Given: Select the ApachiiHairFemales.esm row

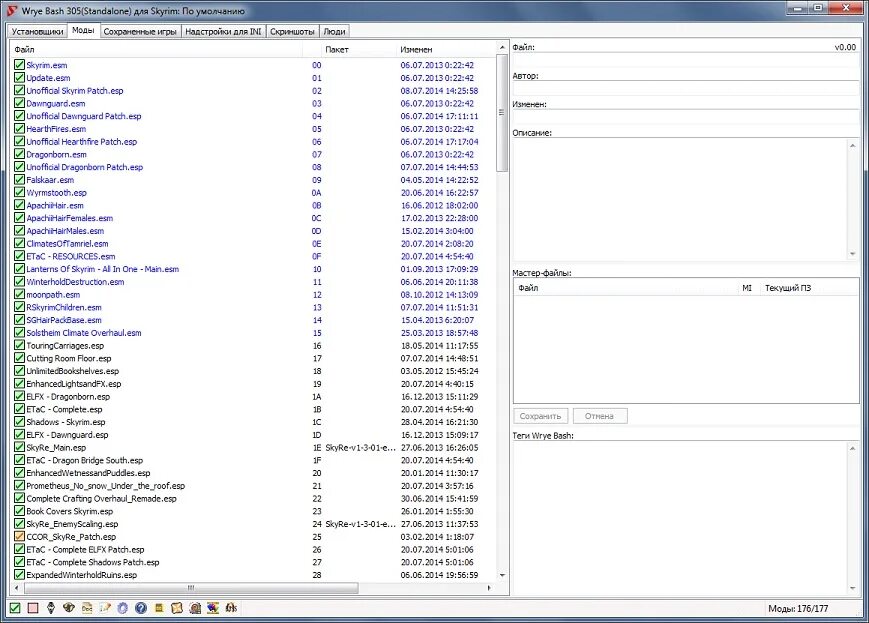Looking at the screenshot, I should pos(254,218).
